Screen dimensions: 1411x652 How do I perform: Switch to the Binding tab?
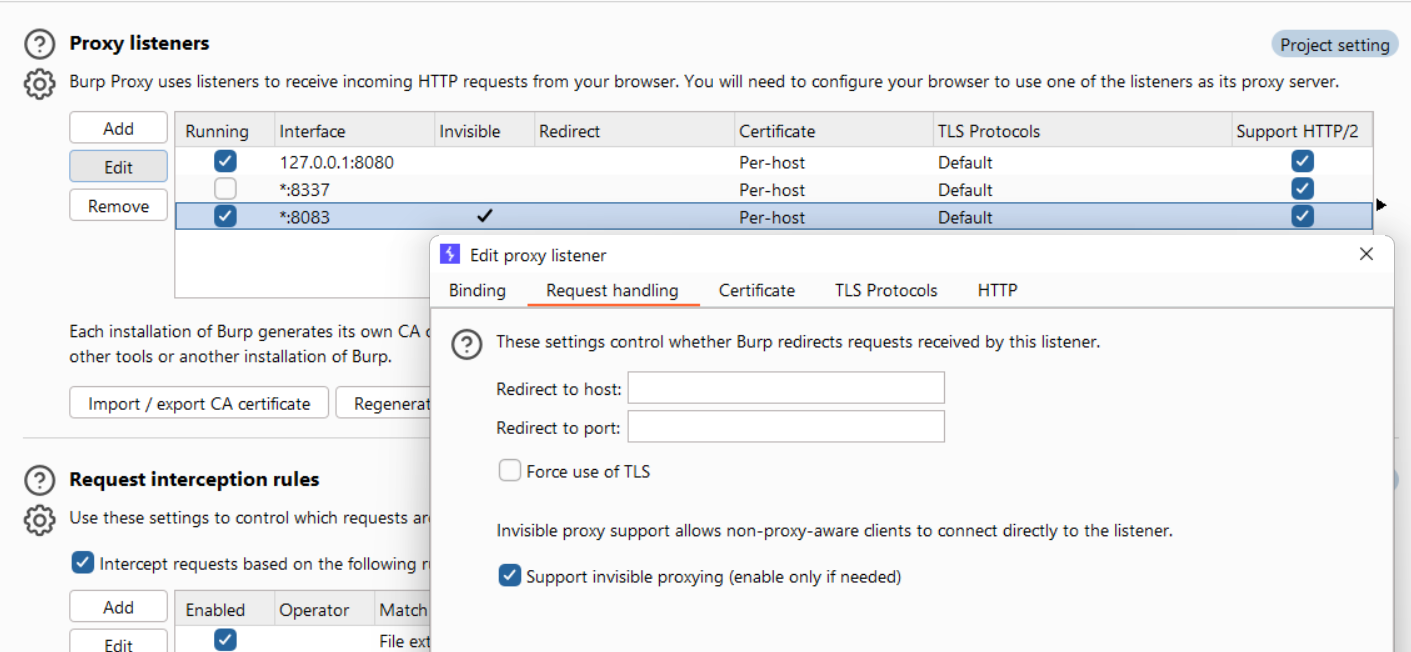477,290
